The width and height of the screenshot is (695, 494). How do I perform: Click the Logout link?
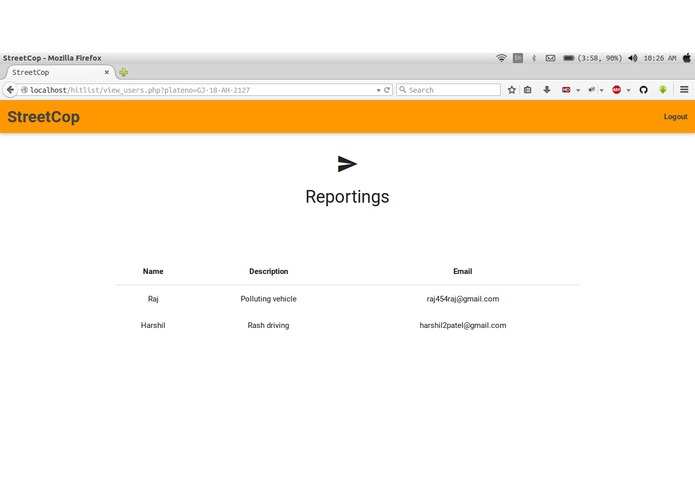click(675, 117)
